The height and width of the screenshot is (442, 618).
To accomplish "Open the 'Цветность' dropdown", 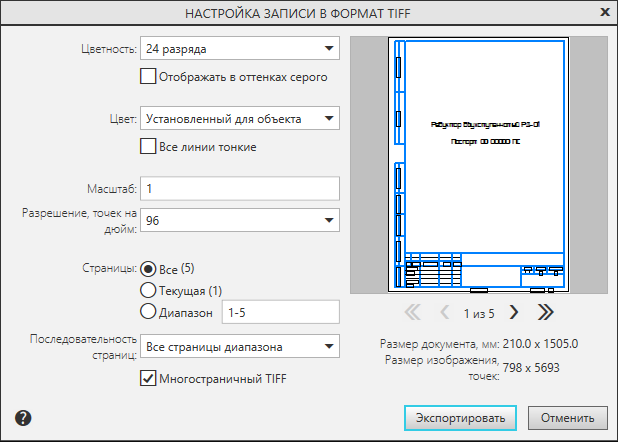I will pos(240,47).
